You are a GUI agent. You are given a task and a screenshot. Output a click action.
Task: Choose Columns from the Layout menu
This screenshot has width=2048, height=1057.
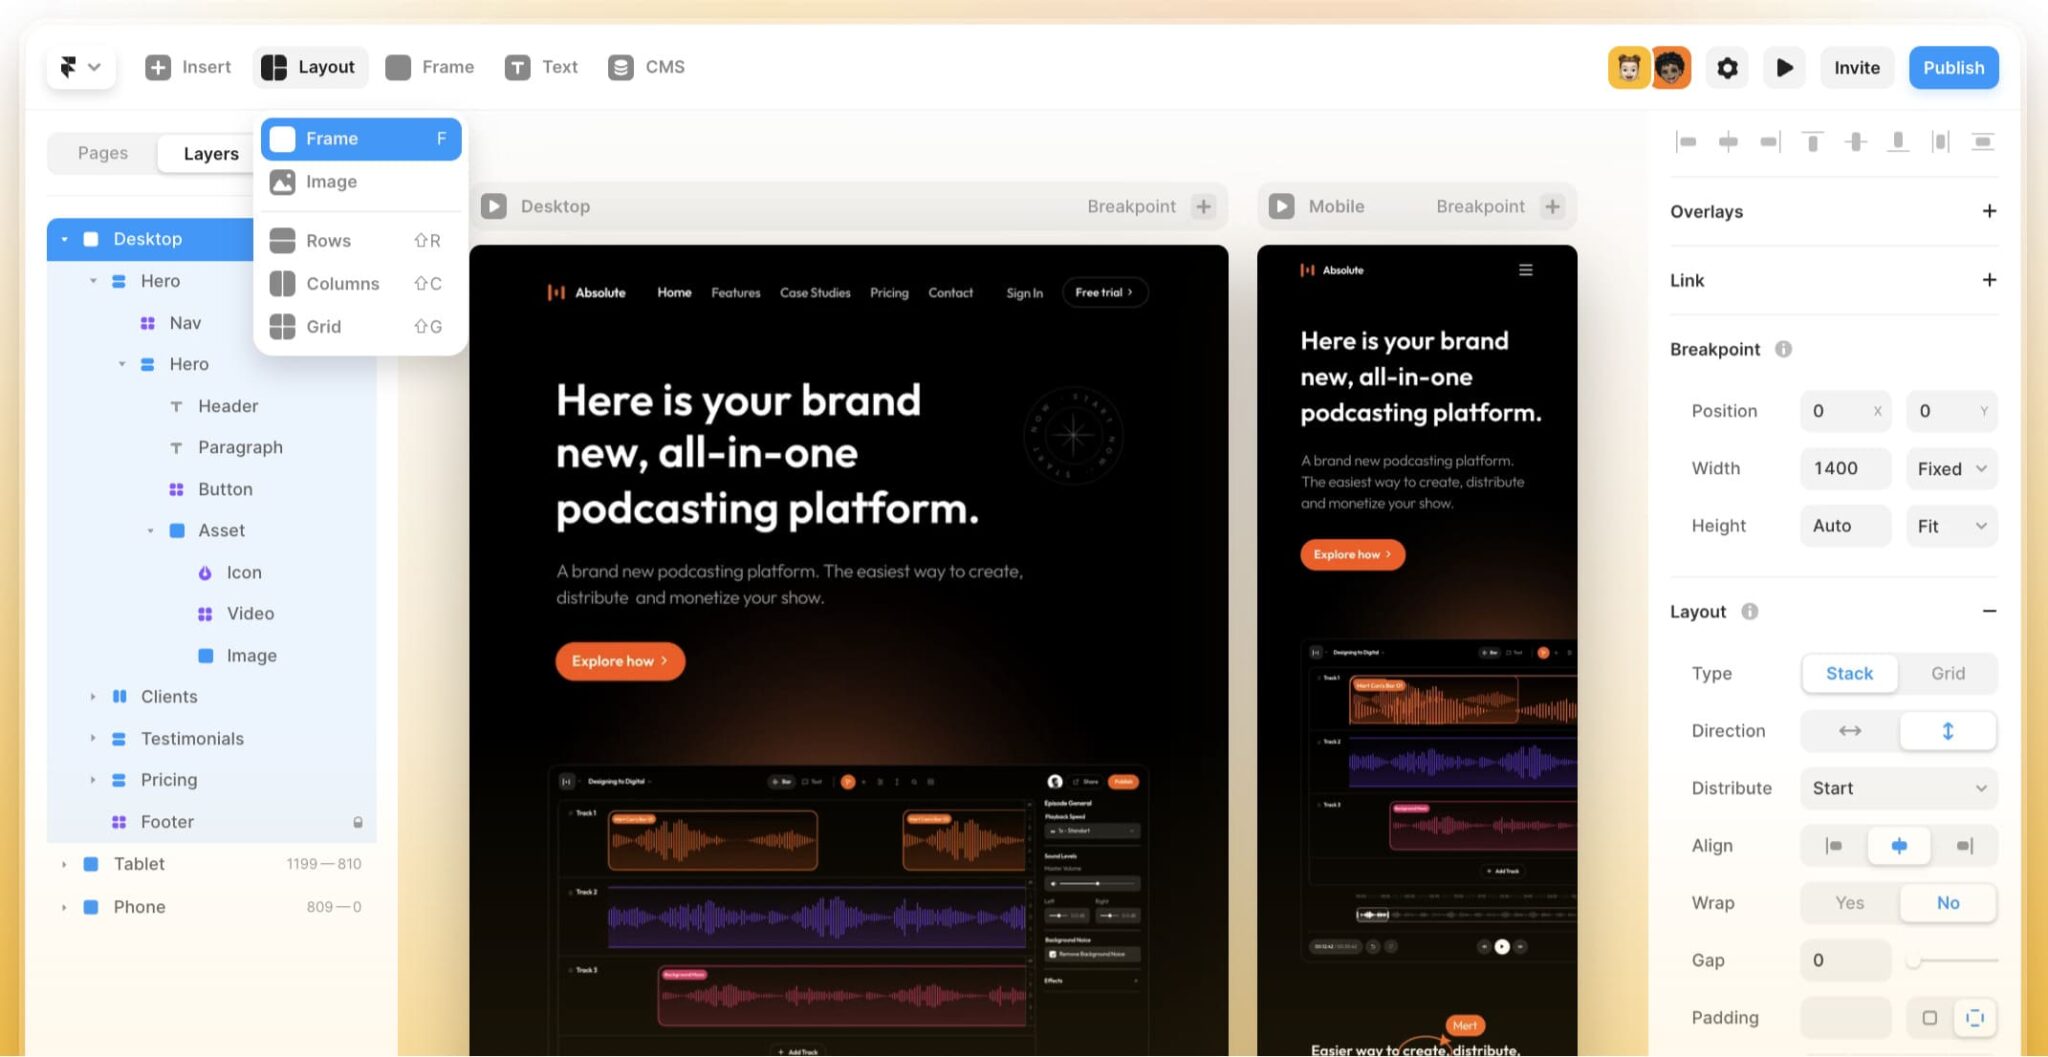tap(342, 284)
